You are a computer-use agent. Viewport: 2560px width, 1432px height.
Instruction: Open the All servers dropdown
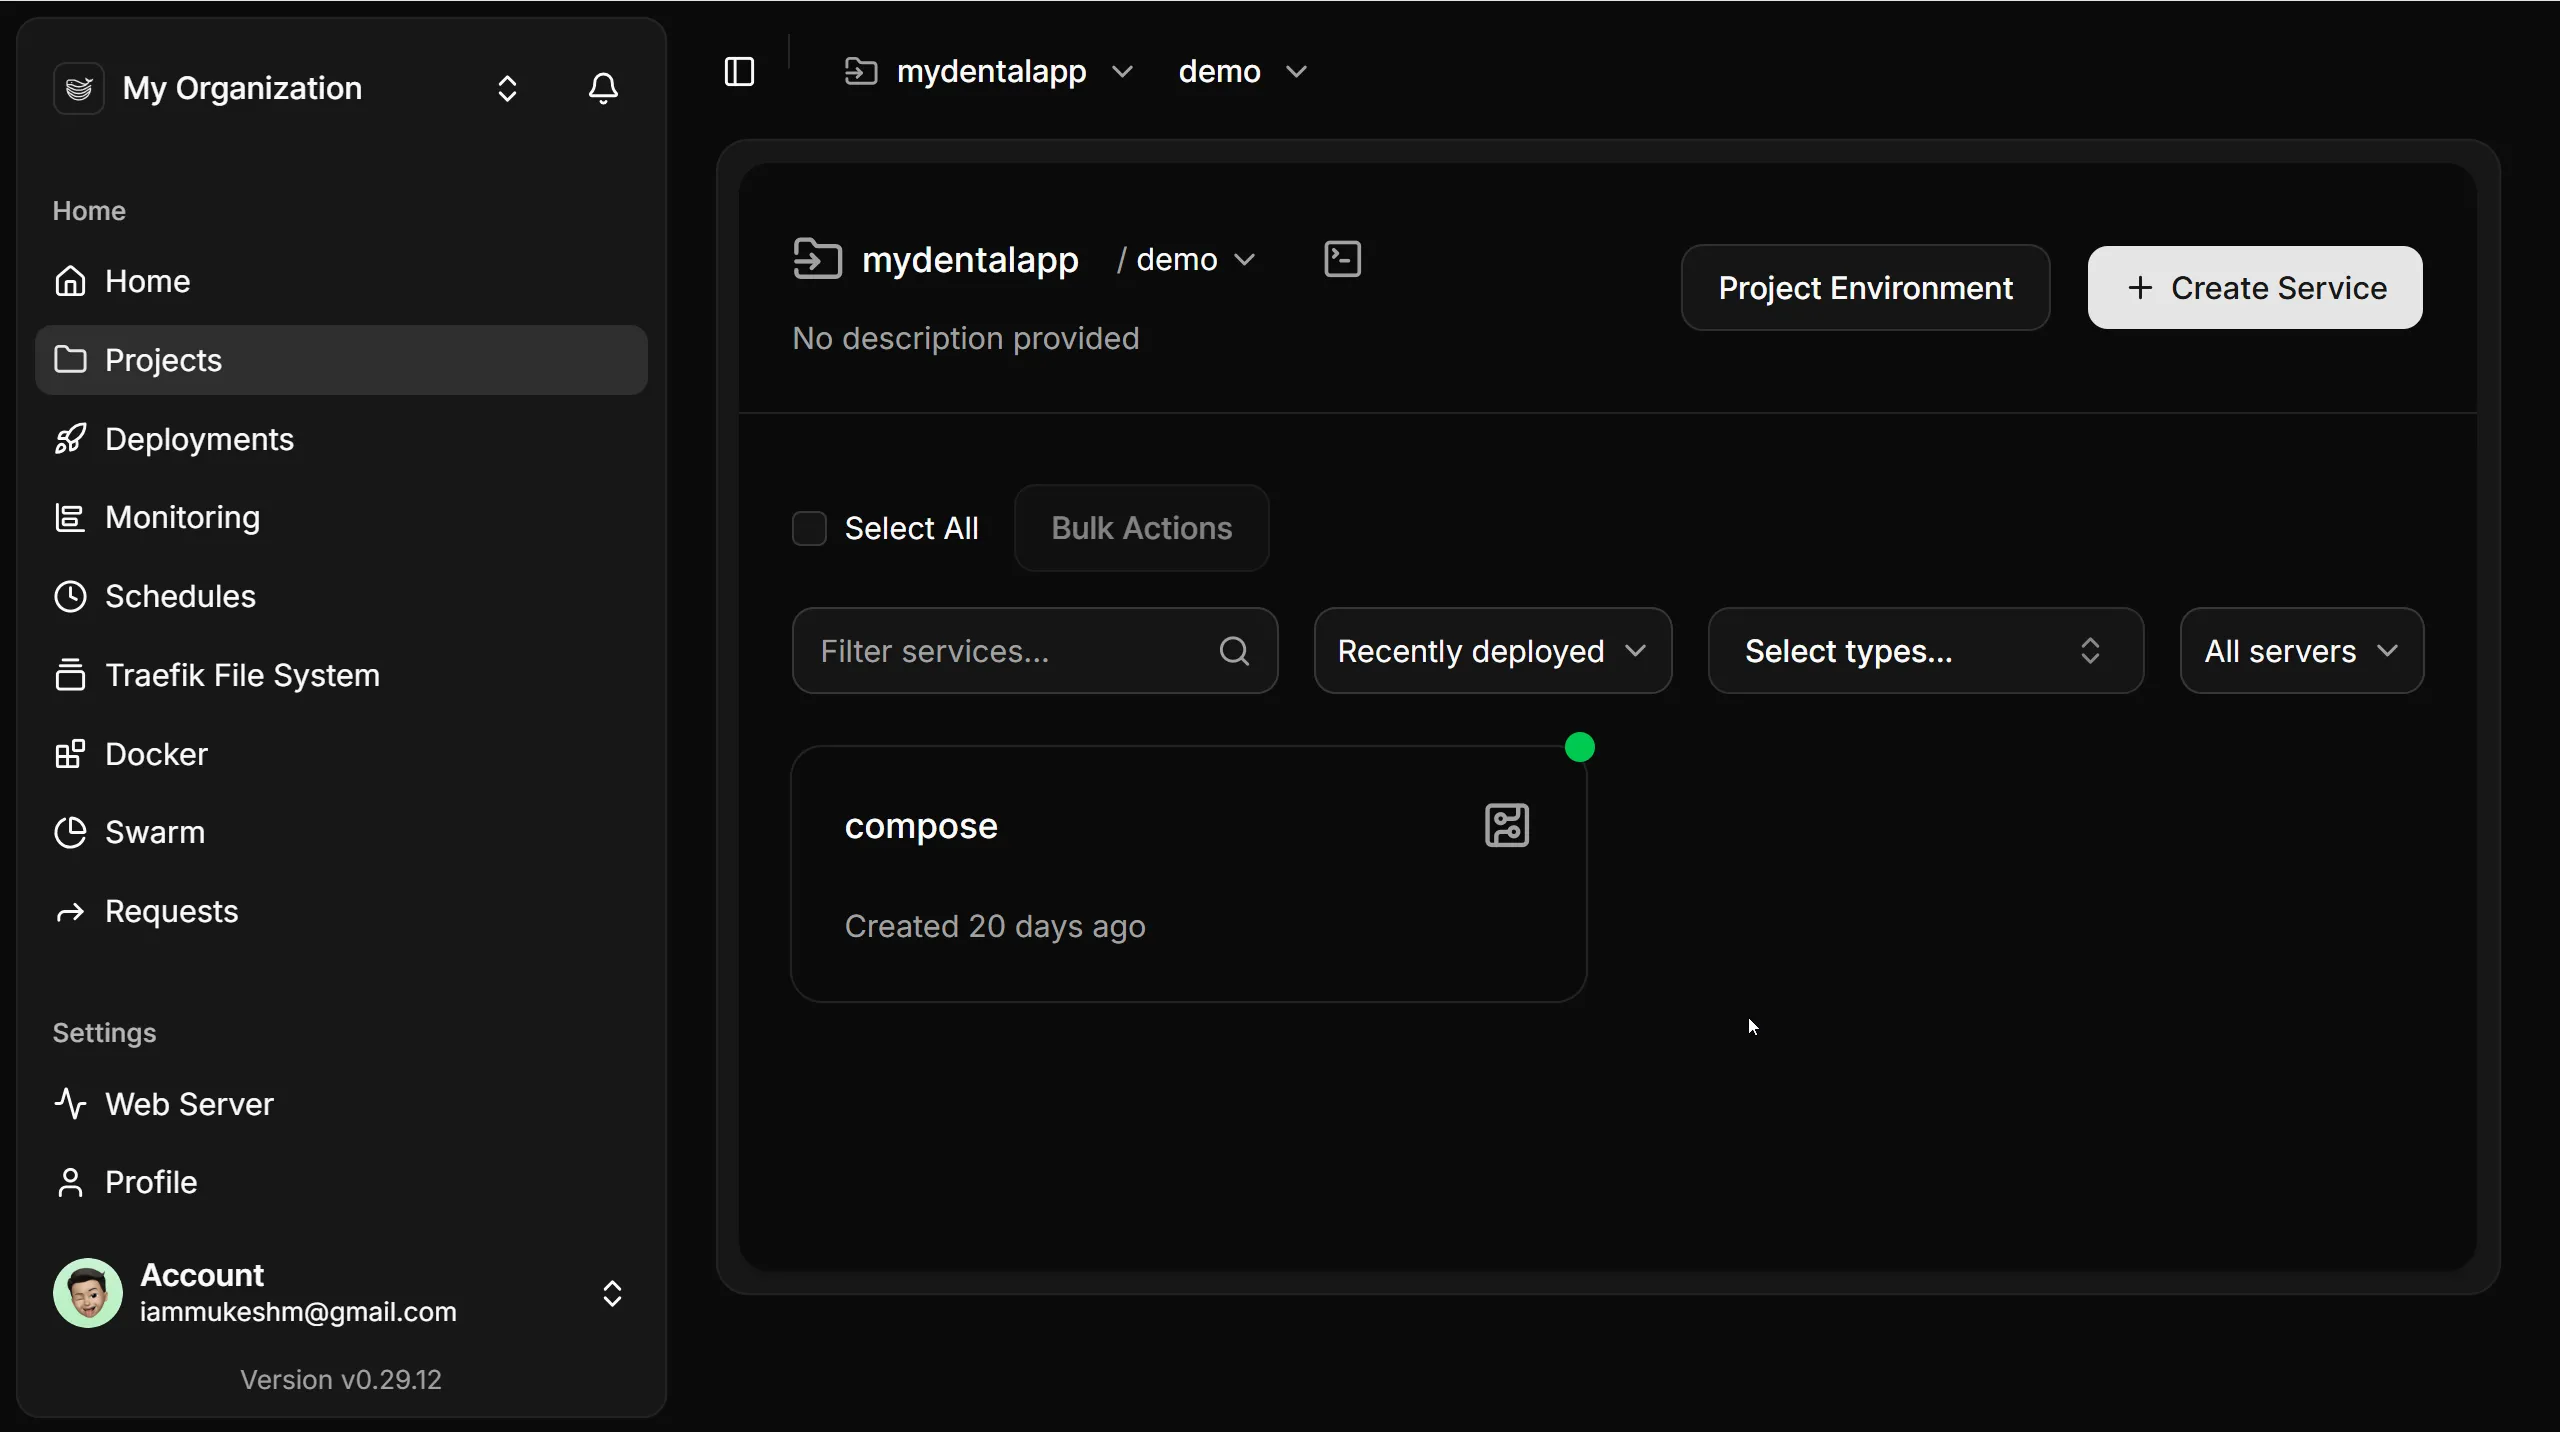(x=2301, y=651)
